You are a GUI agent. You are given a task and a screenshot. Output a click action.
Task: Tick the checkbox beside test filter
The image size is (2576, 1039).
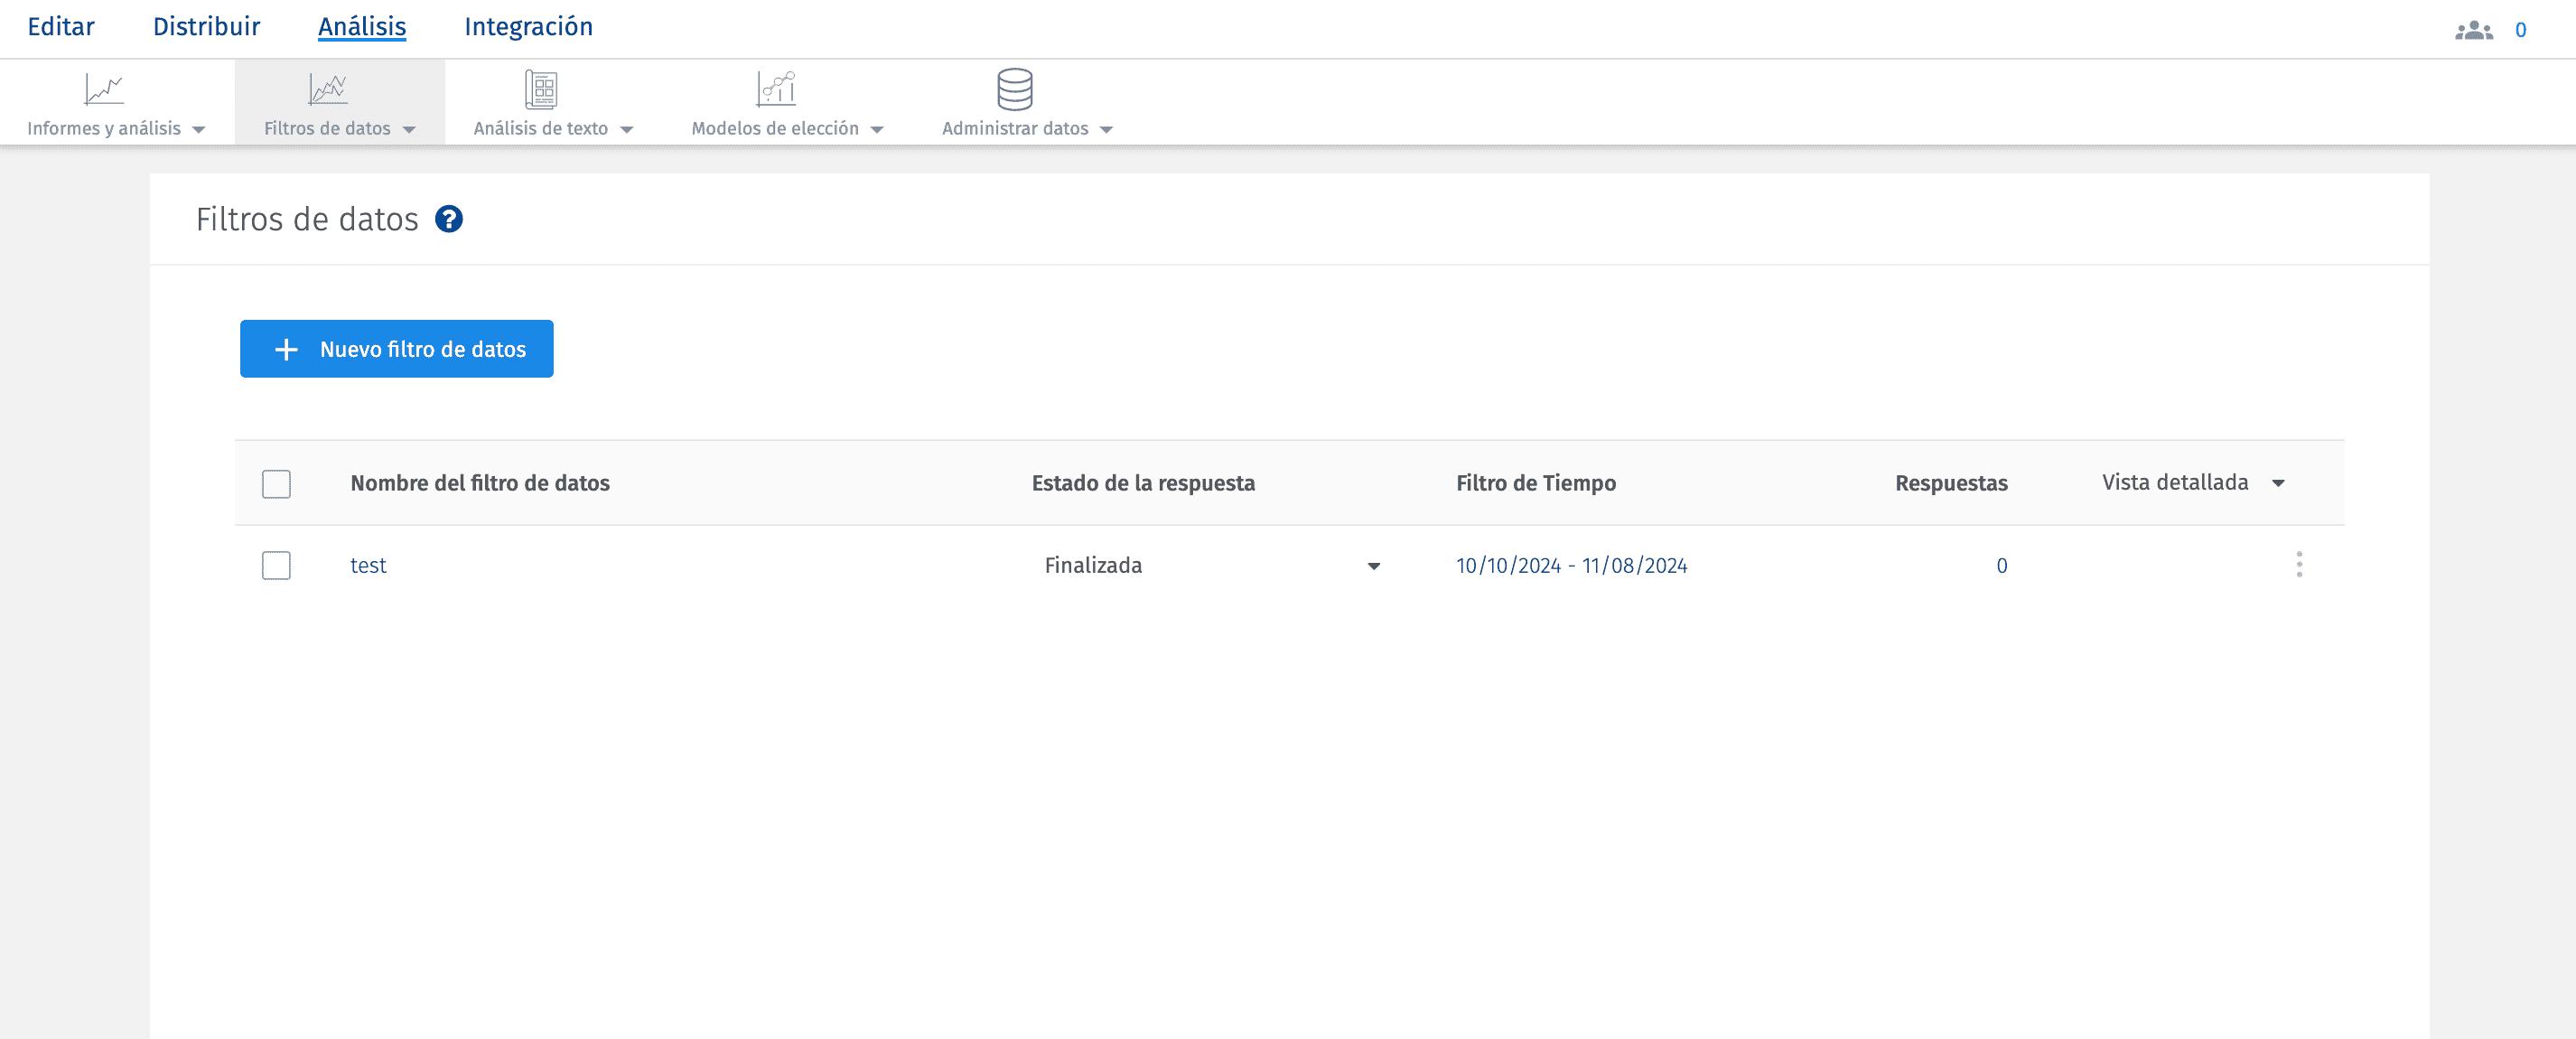276,566
